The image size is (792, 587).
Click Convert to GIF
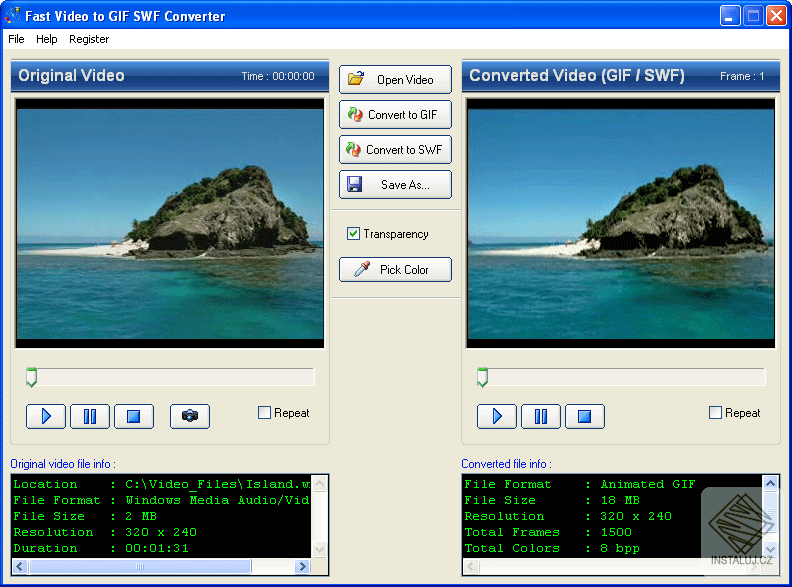pyautogui.click(x=395, y=115)
